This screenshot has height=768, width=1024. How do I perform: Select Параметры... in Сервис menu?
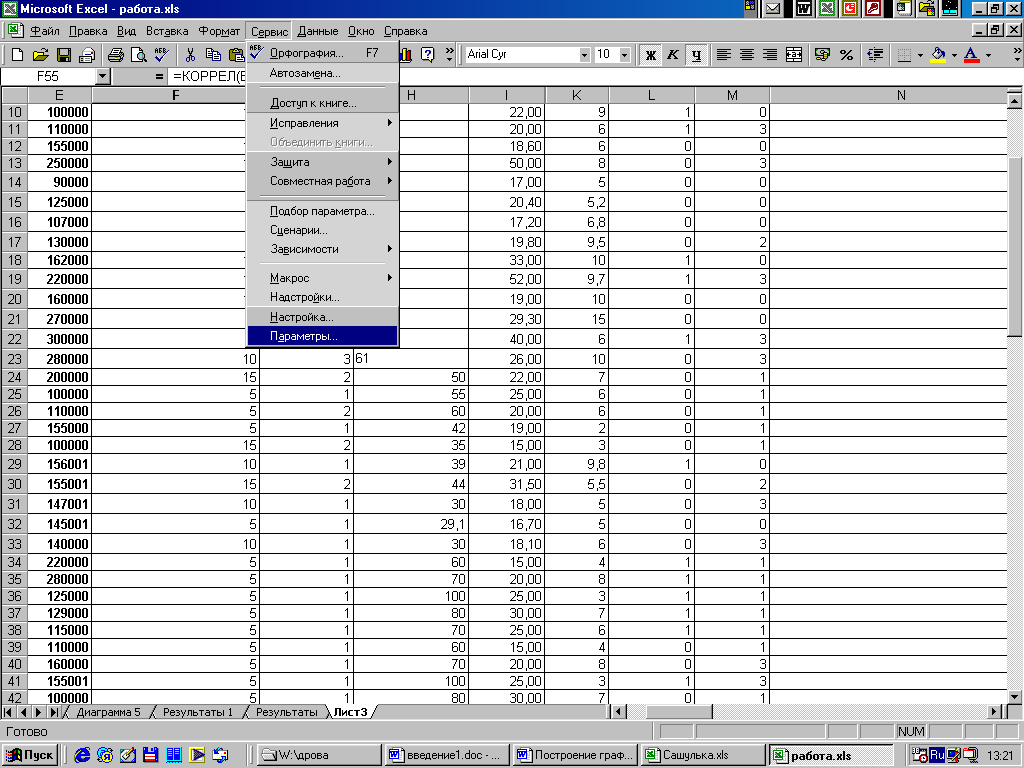[323, 336]
